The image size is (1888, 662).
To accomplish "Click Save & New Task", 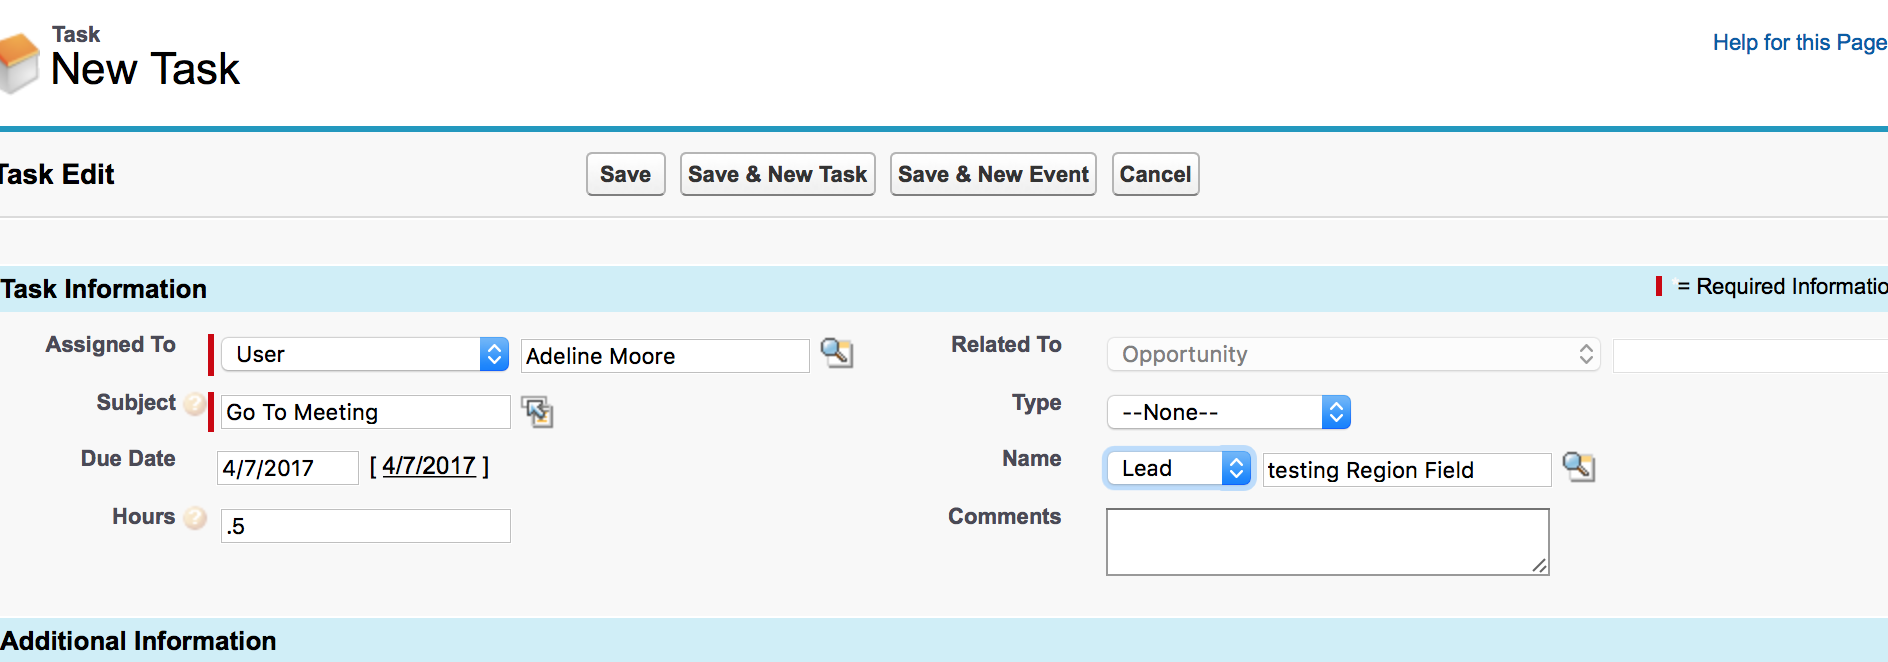I will pyautogui.click(x=777, y=174).
